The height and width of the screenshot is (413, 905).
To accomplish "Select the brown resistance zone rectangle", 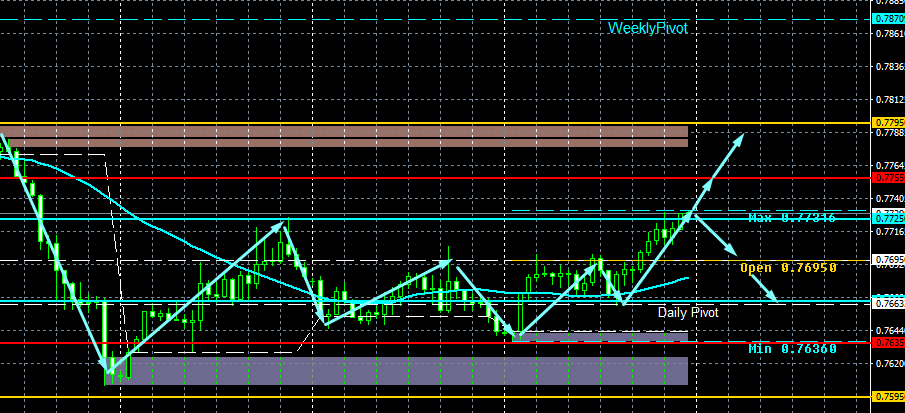I will point(345,136).
